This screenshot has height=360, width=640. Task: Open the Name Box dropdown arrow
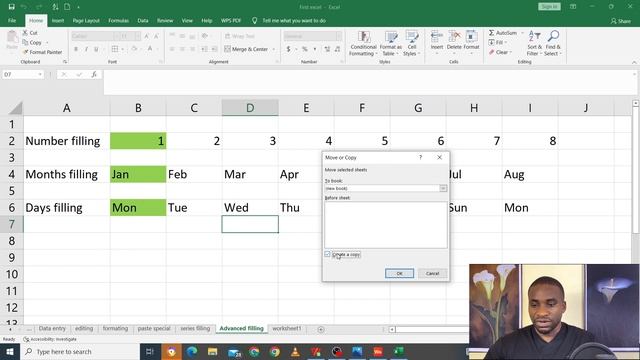coord(40,74)
